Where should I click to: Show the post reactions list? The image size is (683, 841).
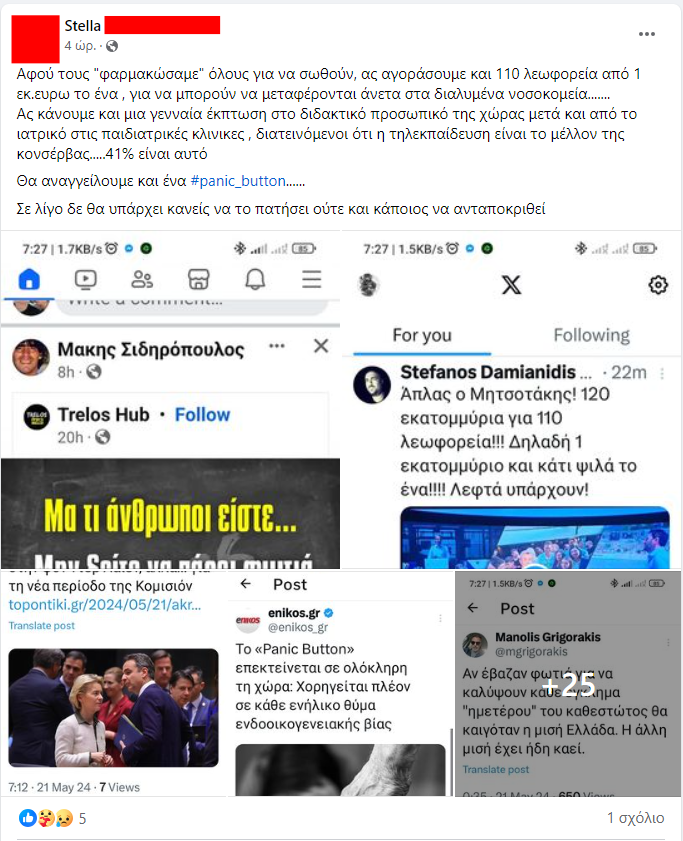point(52,818)
